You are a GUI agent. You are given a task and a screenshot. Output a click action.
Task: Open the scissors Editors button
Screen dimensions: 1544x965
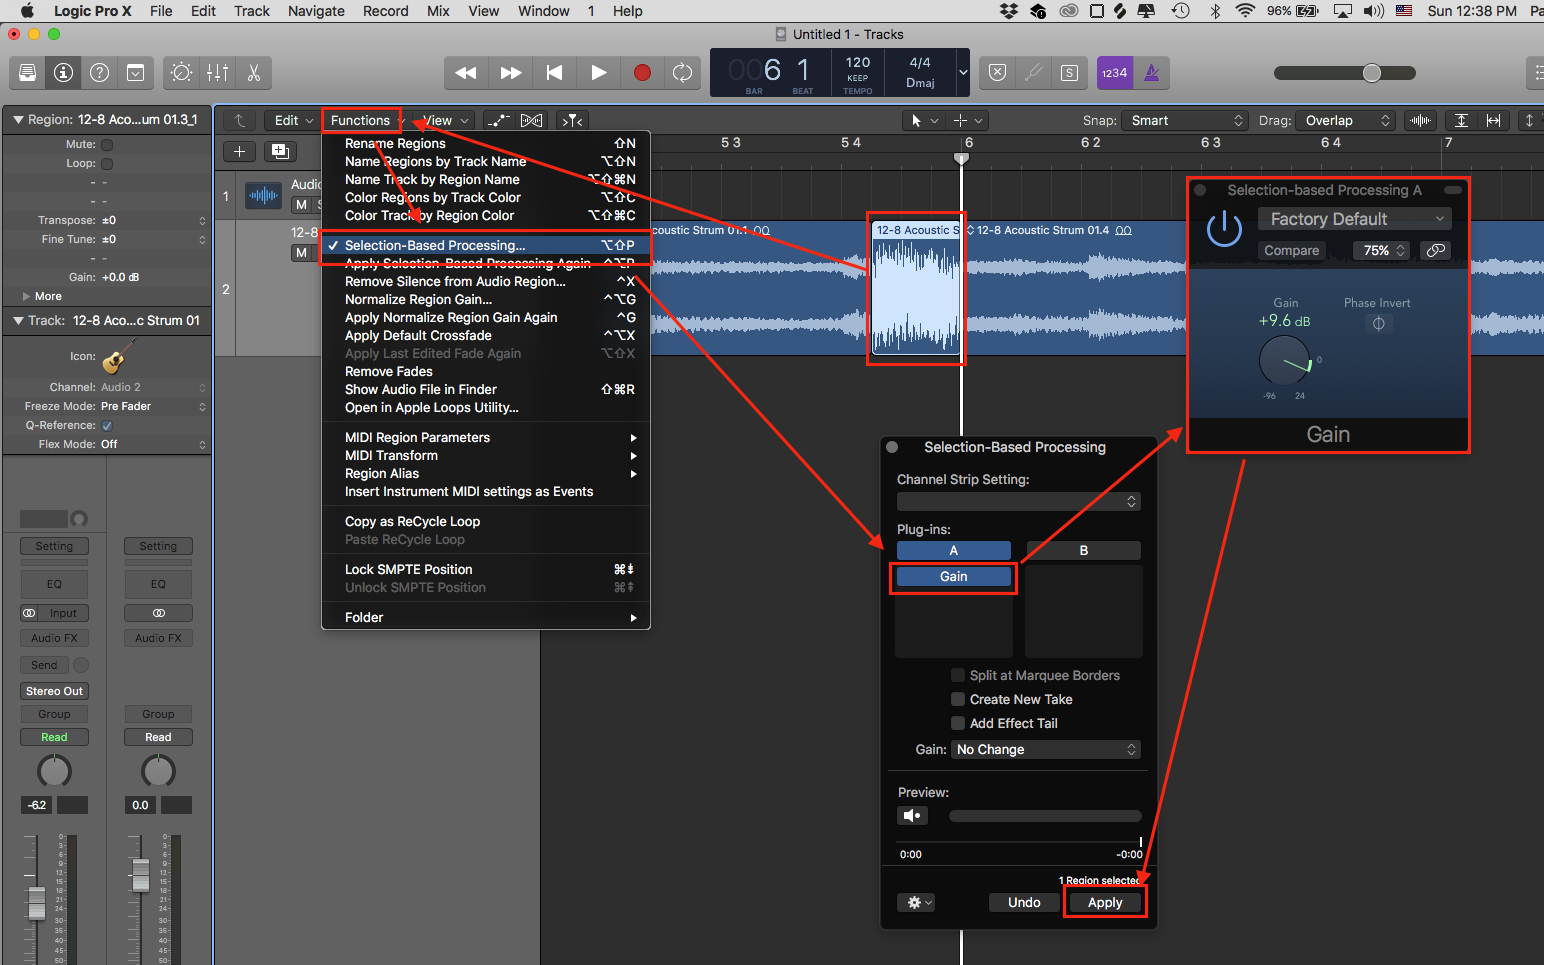[x=253, y=72]
